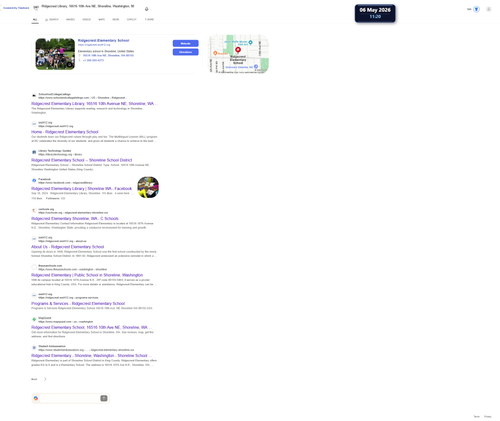The height and width of the screenshot is (421, 500).
Task: Open Ridgecrest Elementary Public School in Shoreline result
Action: point(87,275)
